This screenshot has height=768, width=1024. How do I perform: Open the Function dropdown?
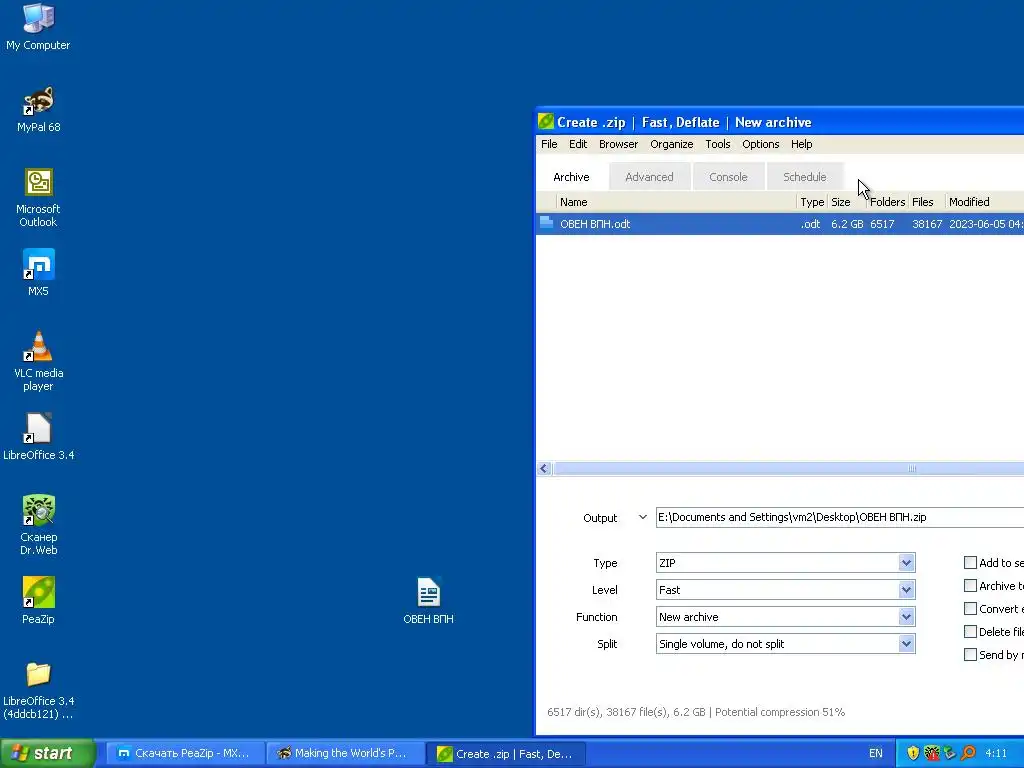(906, 616)
